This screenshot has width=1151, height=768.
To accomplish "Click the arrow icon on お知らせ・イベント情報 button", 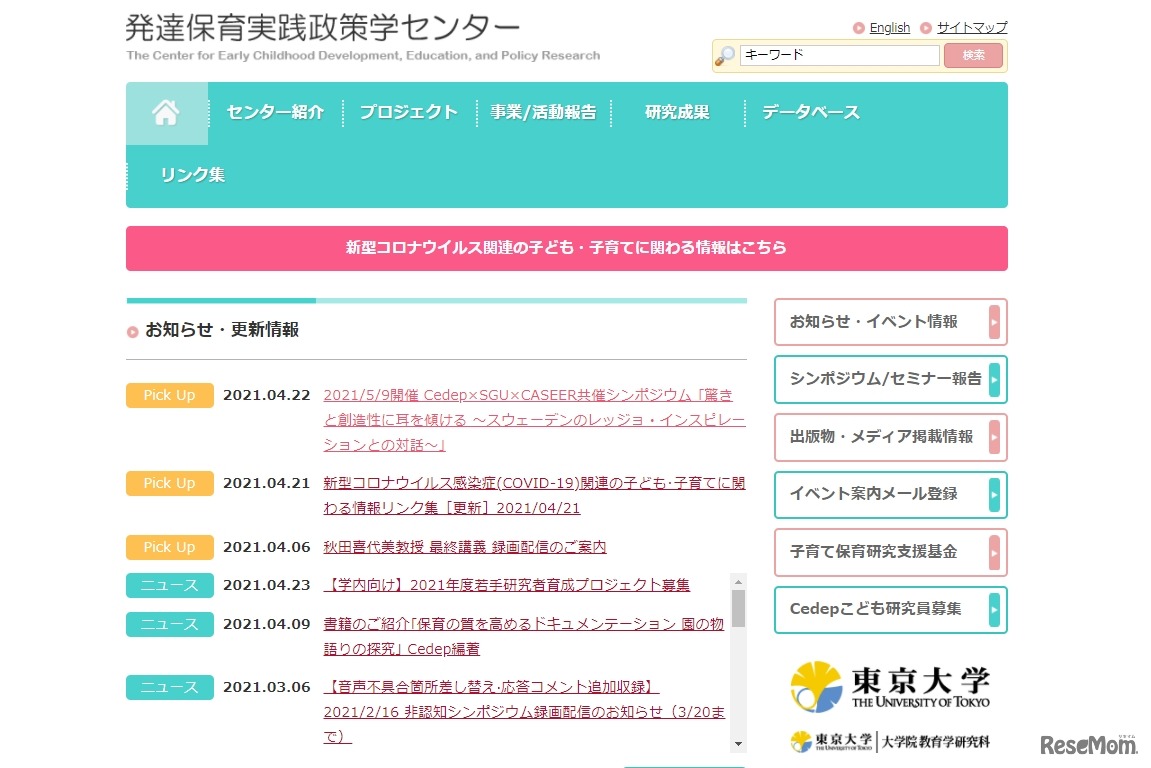I will [x=994, y=322].
